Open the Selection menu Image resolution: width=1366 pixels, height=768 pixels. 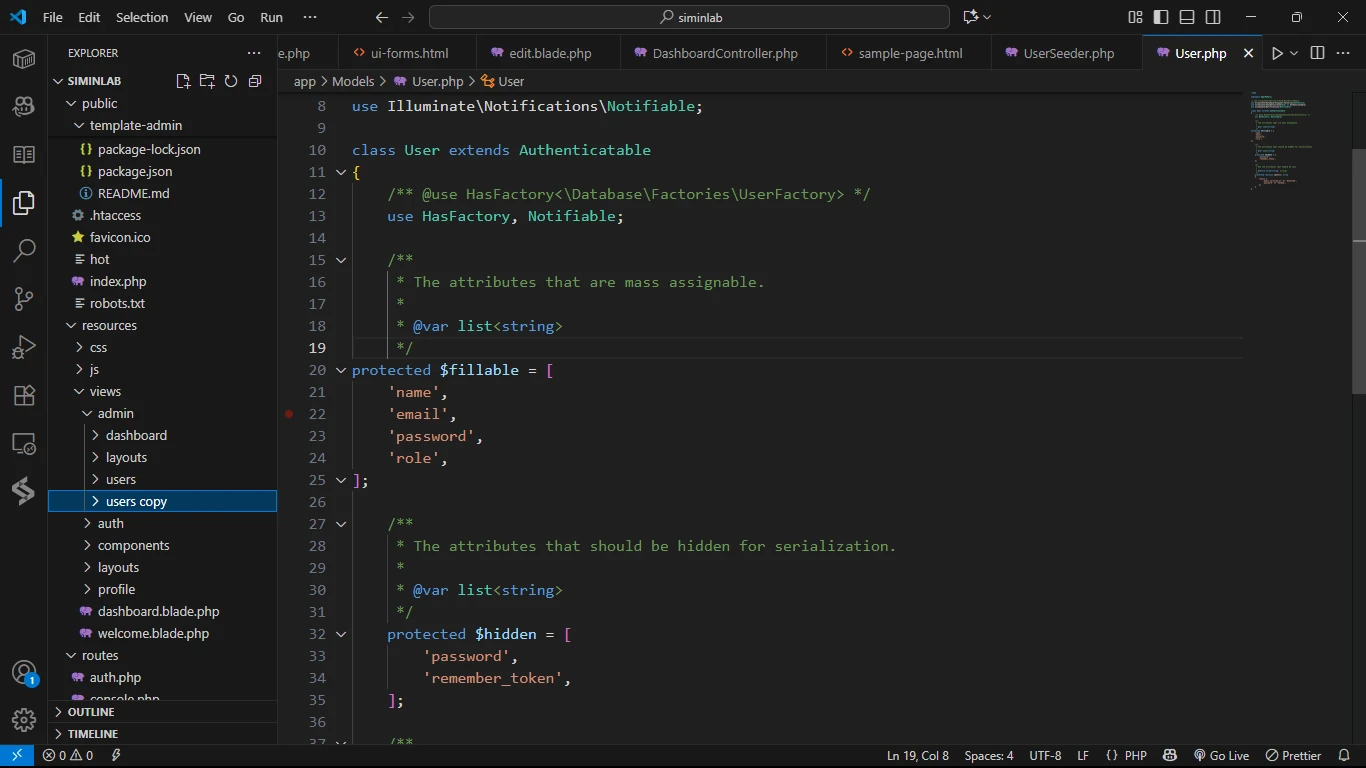pyautogui.click(x=142, y=17)
